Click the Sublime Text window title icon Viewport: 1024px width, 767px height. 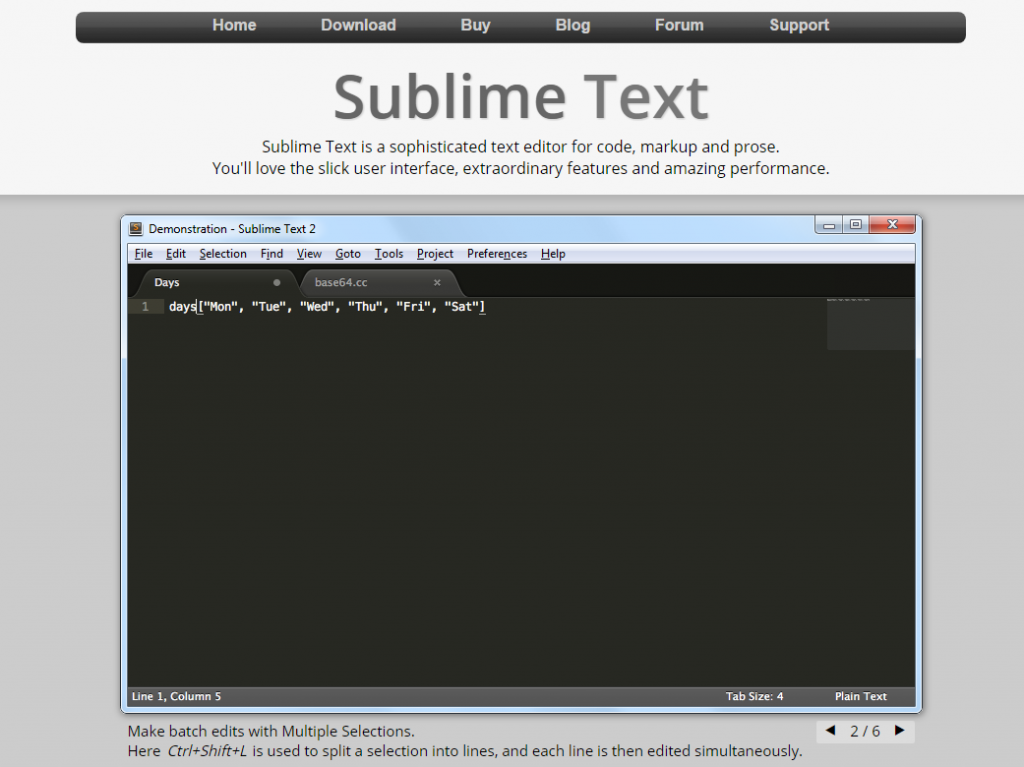[137, 228]
